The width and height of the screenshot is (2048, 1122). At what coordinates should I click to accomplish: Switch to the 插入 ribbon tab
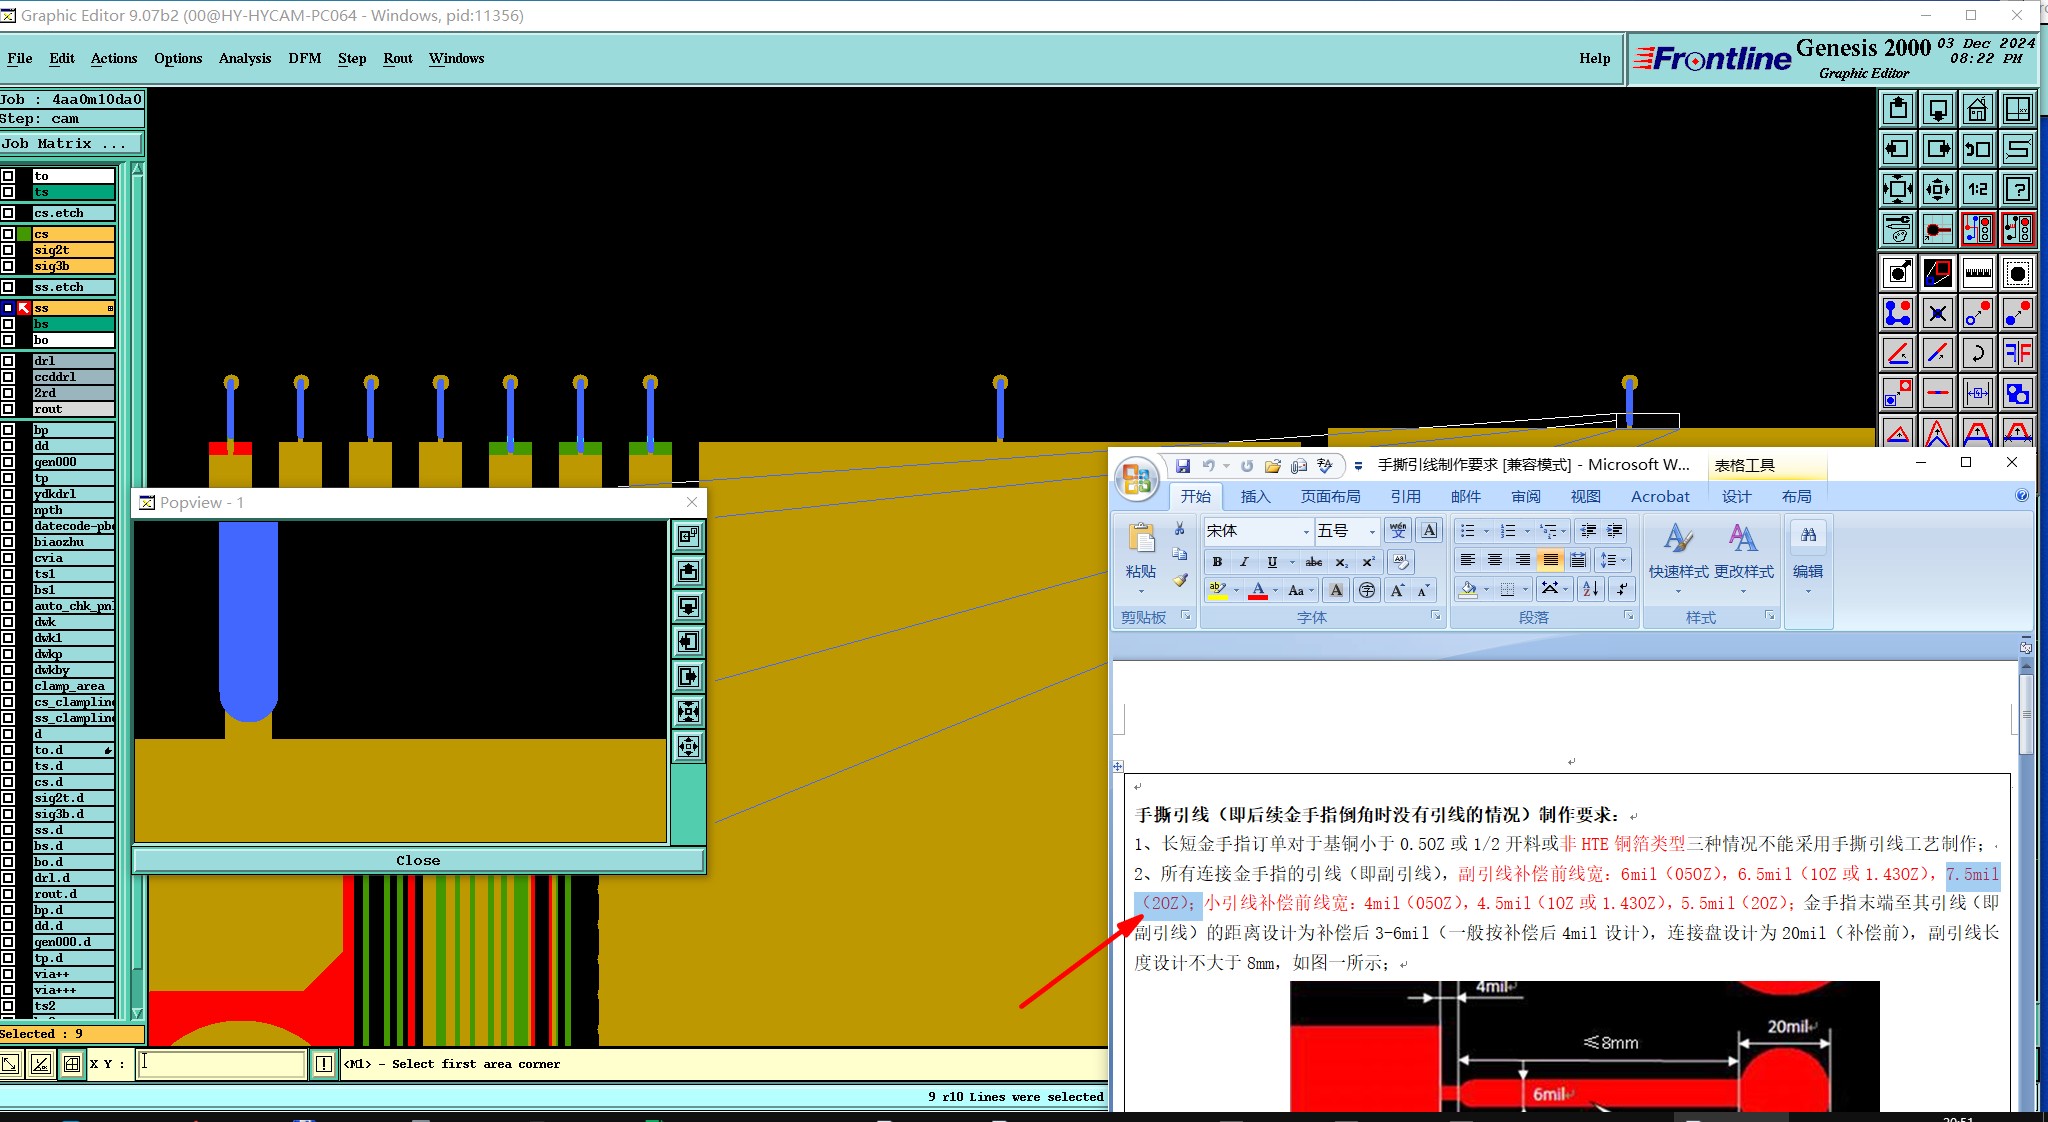[x=1255, y=497]
